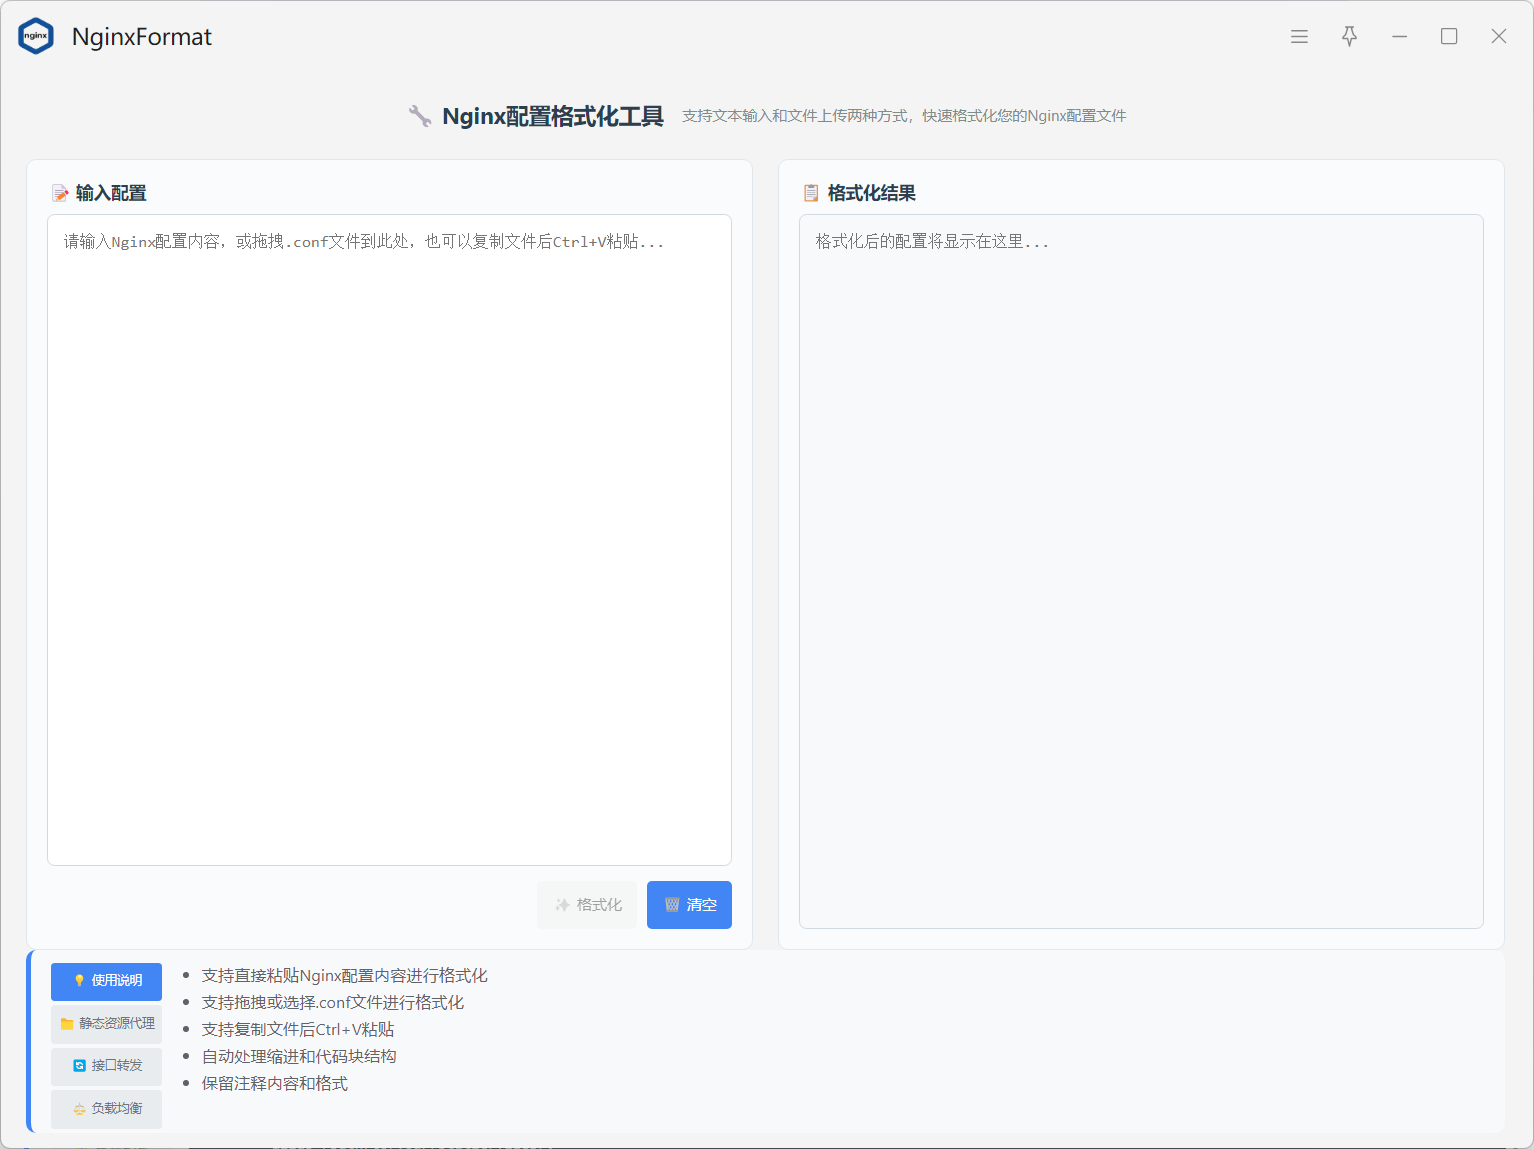
Task: Click the line 保留注释内容和格式
Action: tap(275, 1083)
